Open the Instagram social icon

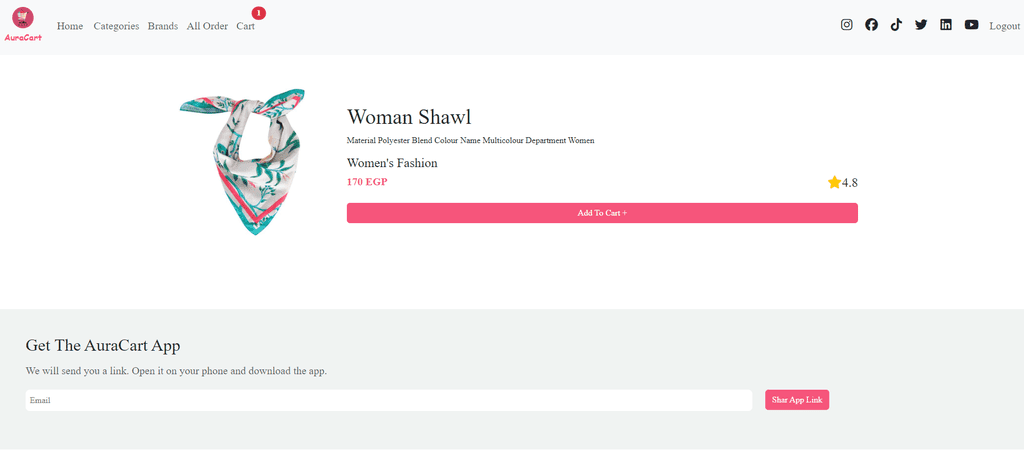[x=846, y=25]
